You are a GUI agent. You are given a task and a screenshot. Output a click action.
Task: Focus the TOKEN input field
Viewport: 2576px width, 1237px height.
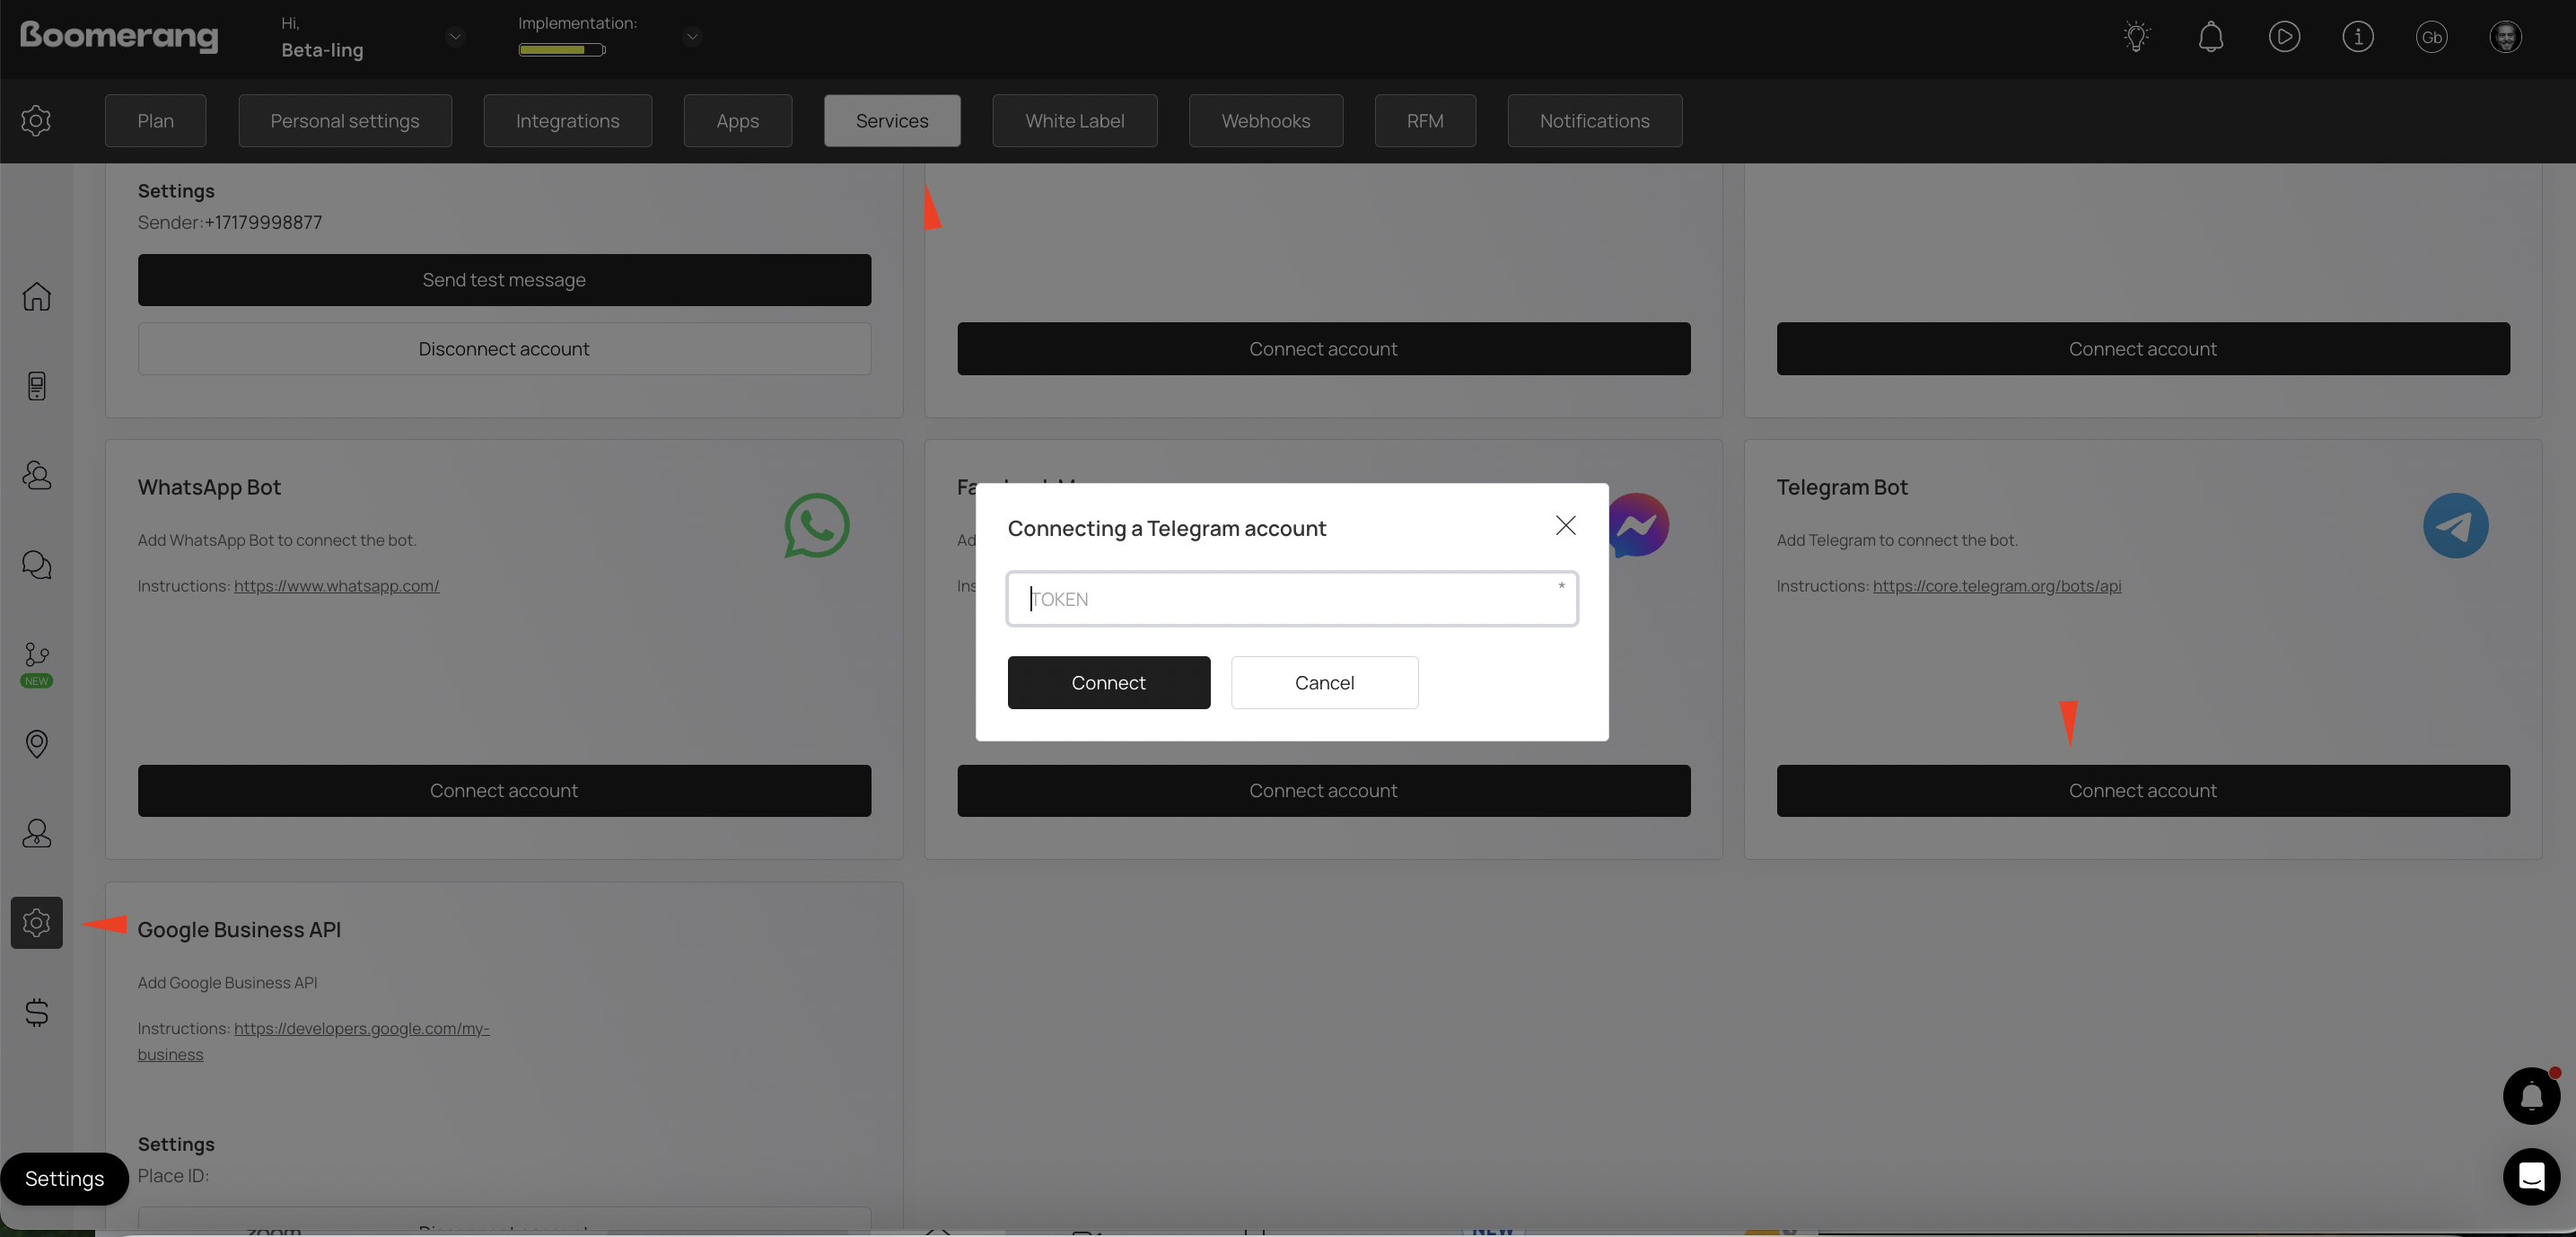[1291, 599]
